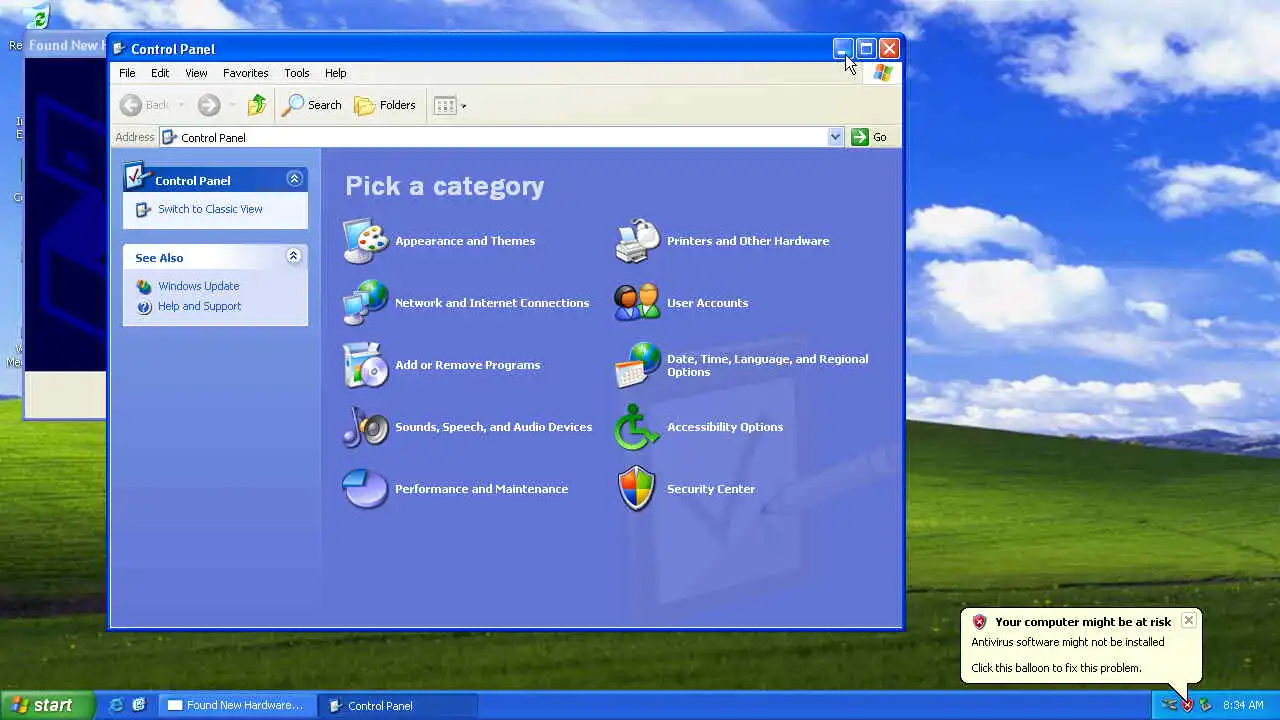Click the Show Desktop Quick Launch icon
1280x720 pixels.
tap(139, 705)
